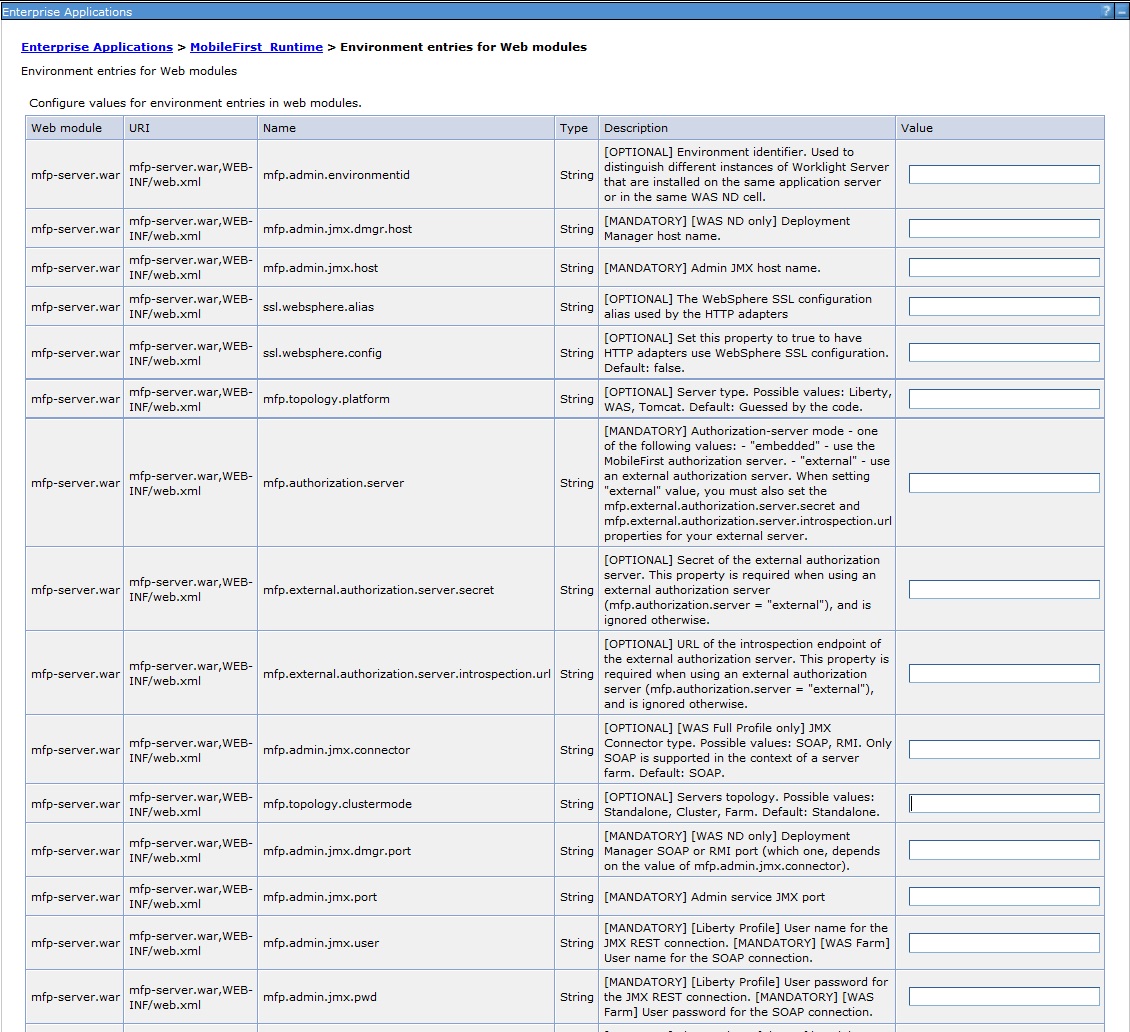Focus the mfp.topology.clustermode value input
Viewport: 1130px width, 1032px height.
(x=1004, y=804)
